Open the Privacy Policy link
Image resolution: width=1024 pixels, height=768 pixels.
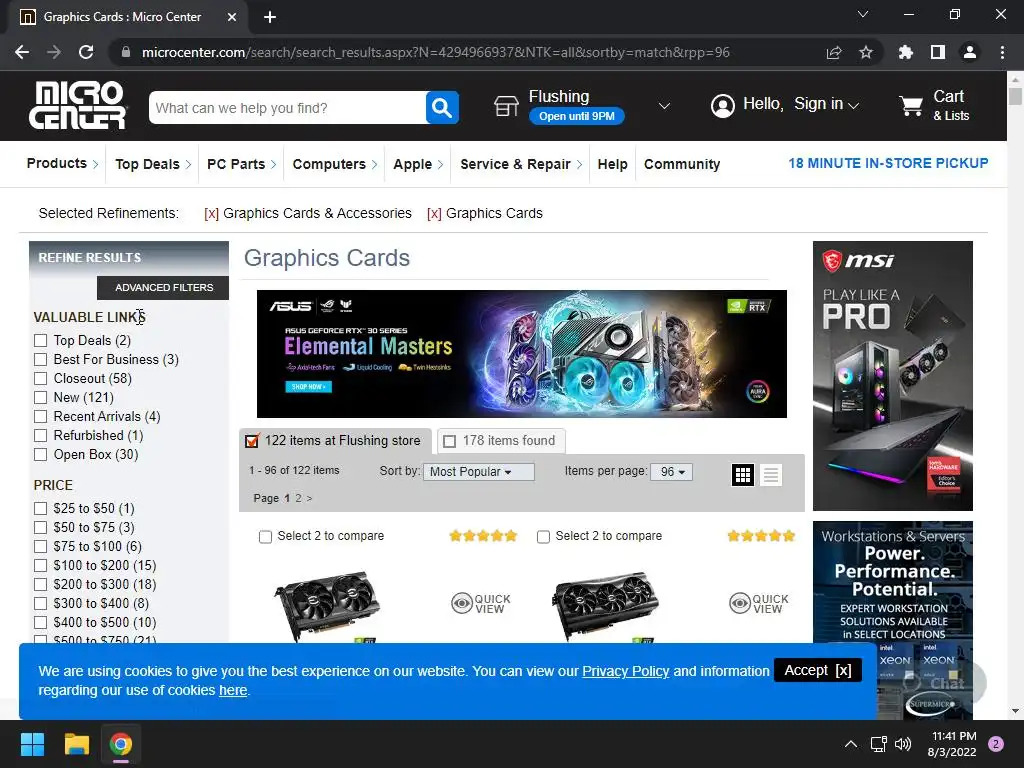click(626, 671)
